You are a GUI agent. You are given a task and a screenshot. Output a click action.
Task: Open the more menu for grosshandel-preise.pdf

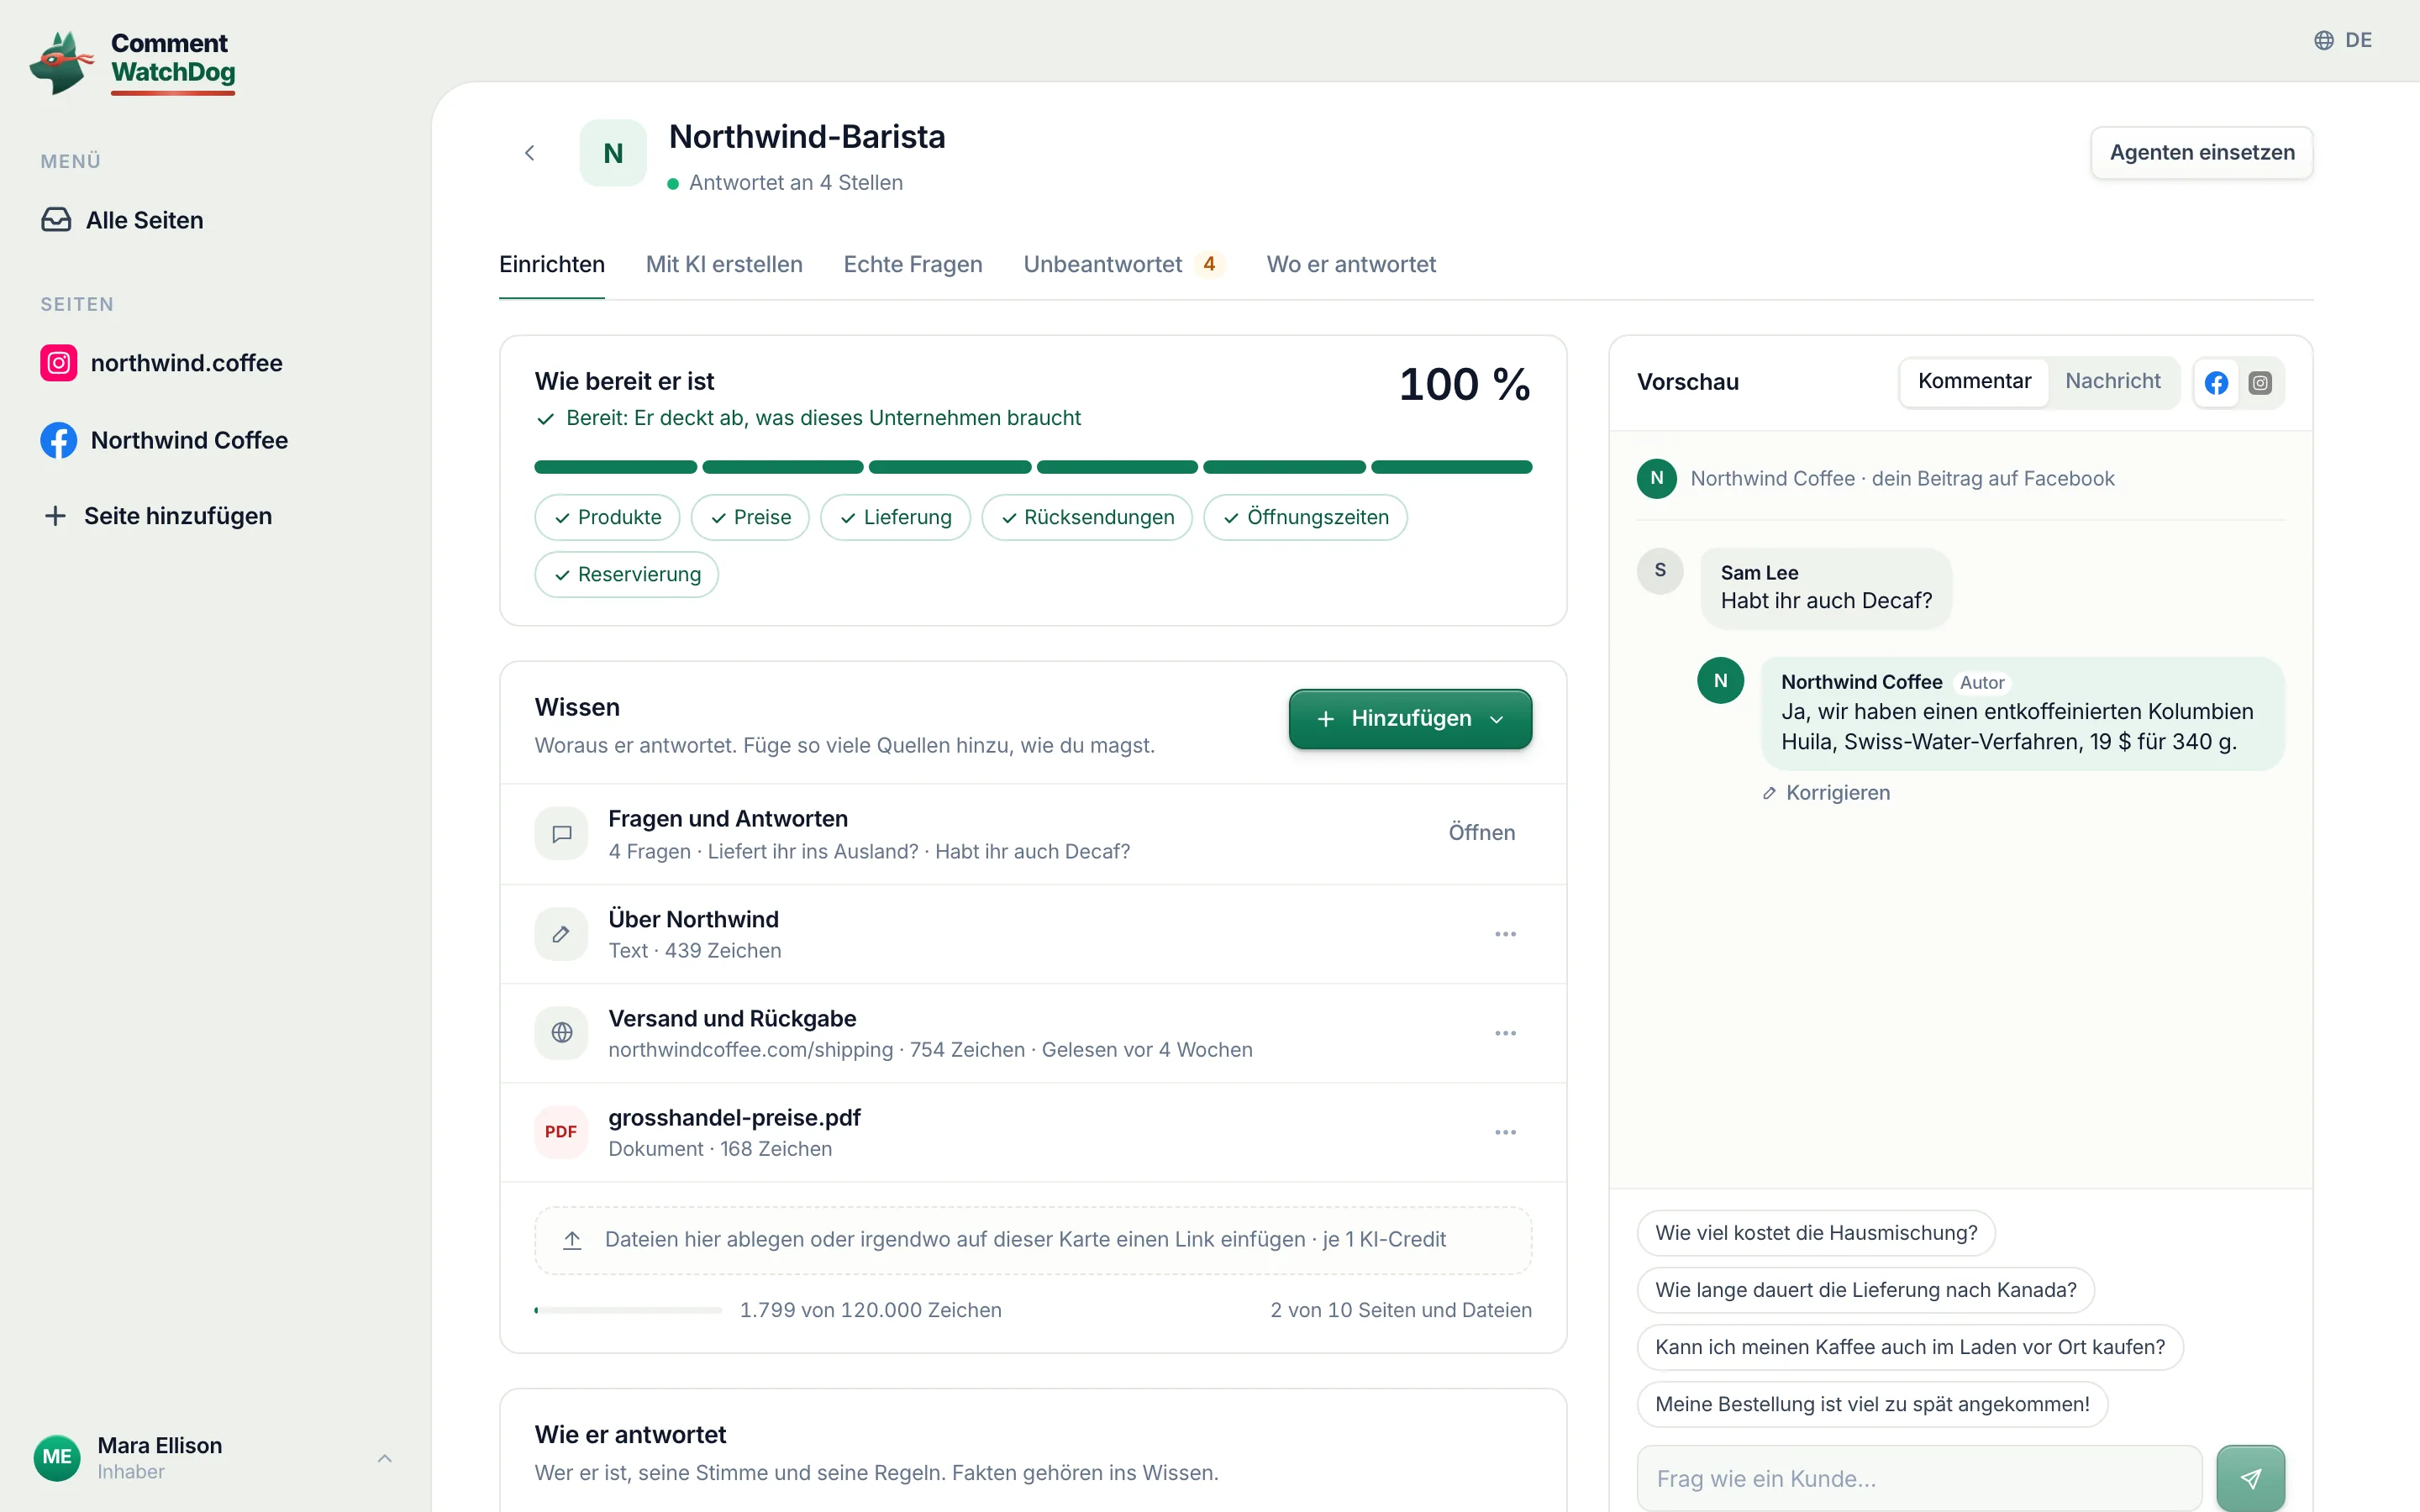click(x=1505, y=1132)
